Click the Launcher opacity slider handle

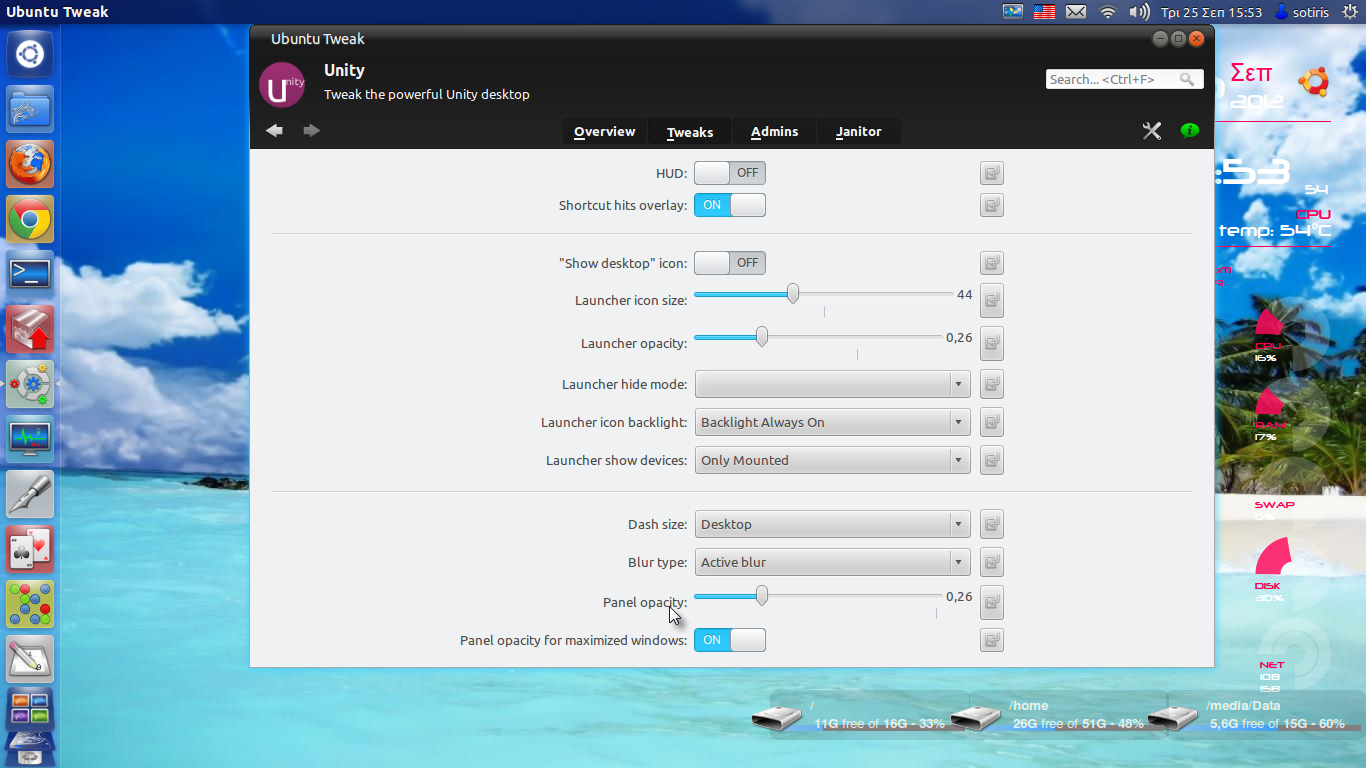[x=762, y=337]
